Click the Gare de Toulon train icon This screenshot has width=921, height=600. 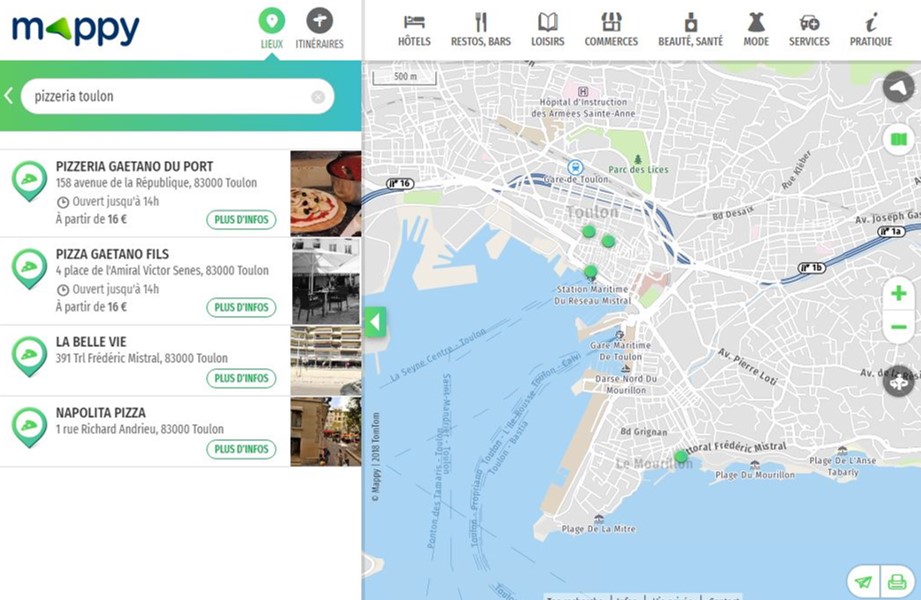point(575,167)
